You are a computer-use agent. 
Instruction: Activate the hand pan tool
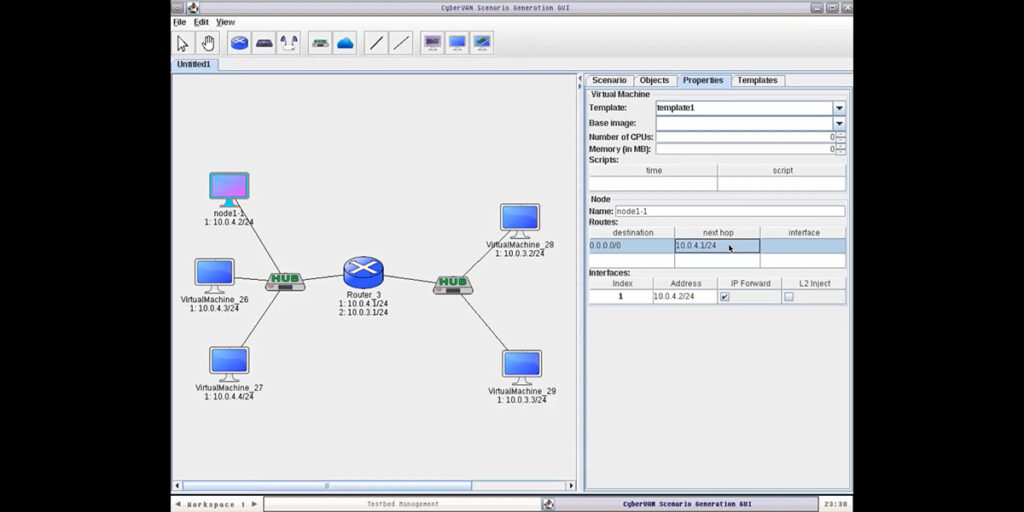tap(209, 43)
